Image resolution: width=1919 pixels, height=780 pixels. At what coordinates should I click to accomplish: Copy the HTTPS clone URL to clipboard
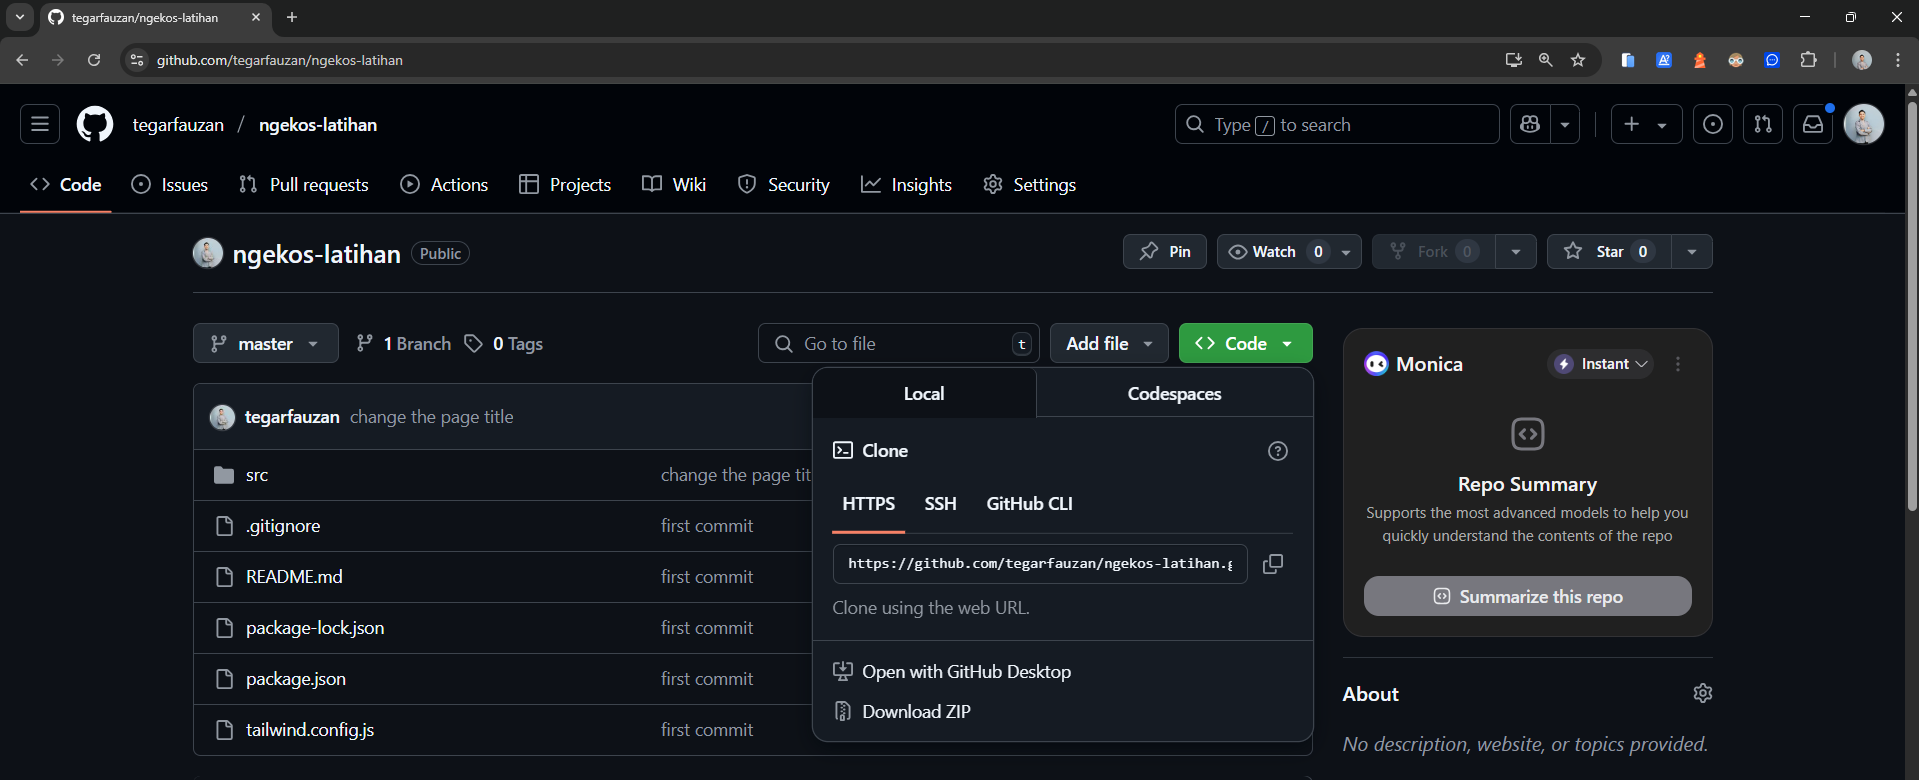pos(1273,564)
